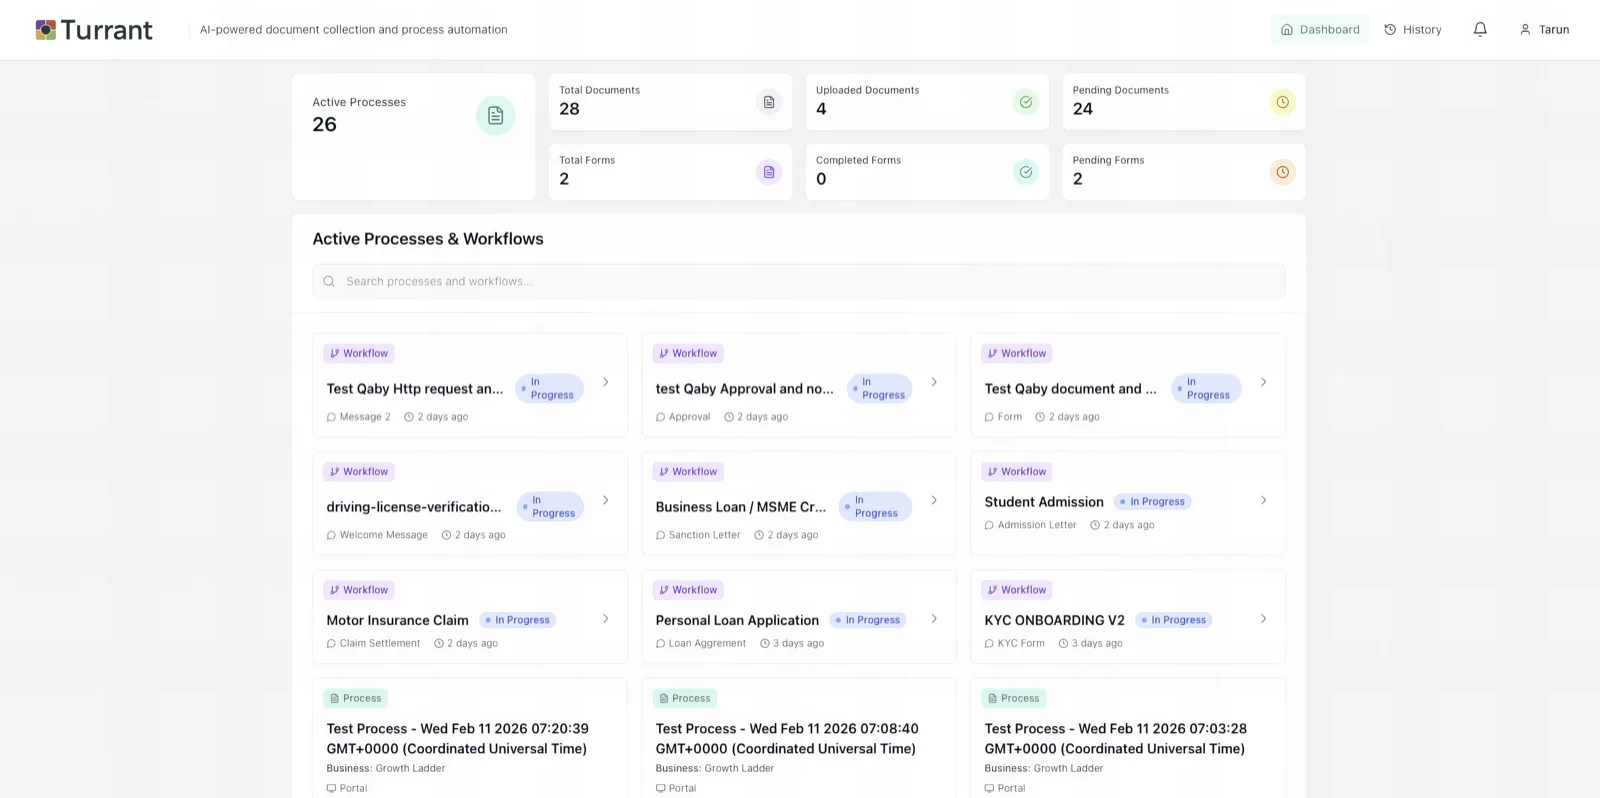The width and height of the screenshot is (1600, 798).
Task: Click the Total Documents value 28
Action: click(x=569, y=109)
